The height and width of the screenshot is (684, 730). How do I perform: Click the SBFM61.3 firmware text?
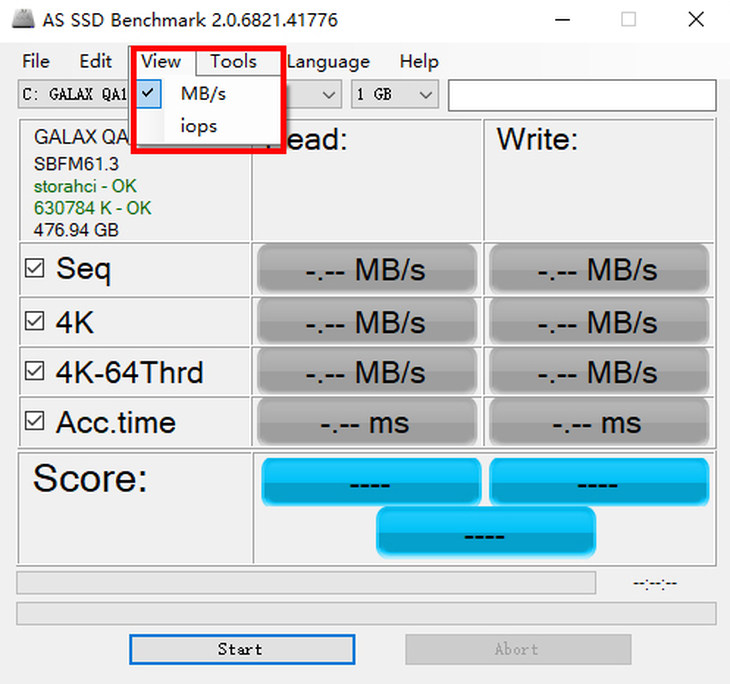coord(76,164)
